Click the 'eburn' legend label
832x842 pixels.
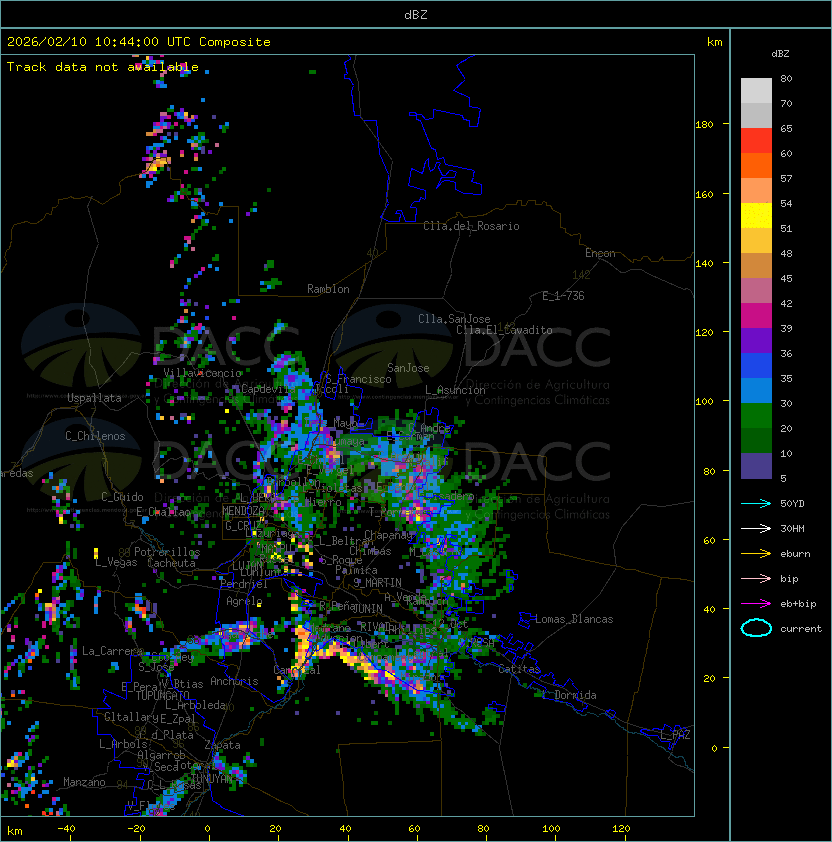coord(795,554)
